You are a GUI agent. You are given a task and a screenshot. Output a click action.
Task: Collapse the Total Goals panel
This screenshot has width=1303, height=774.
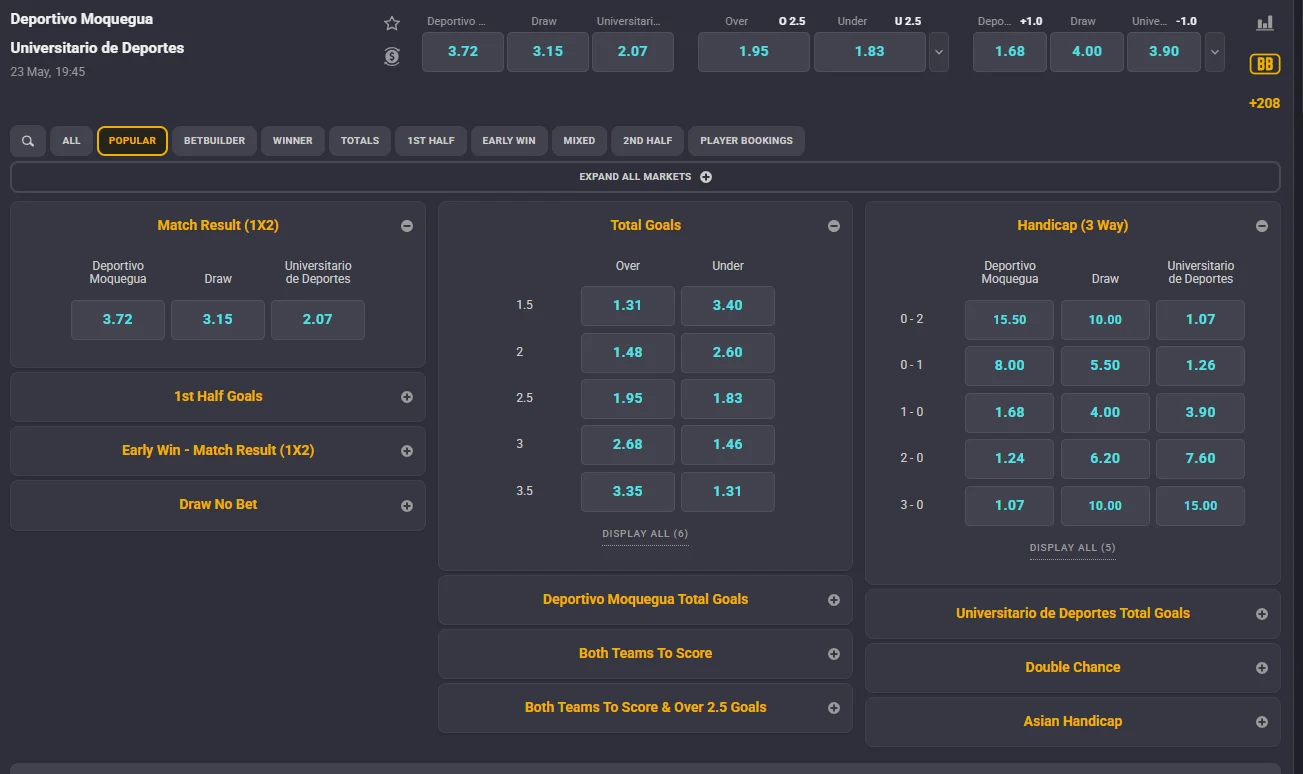[834, 226]
